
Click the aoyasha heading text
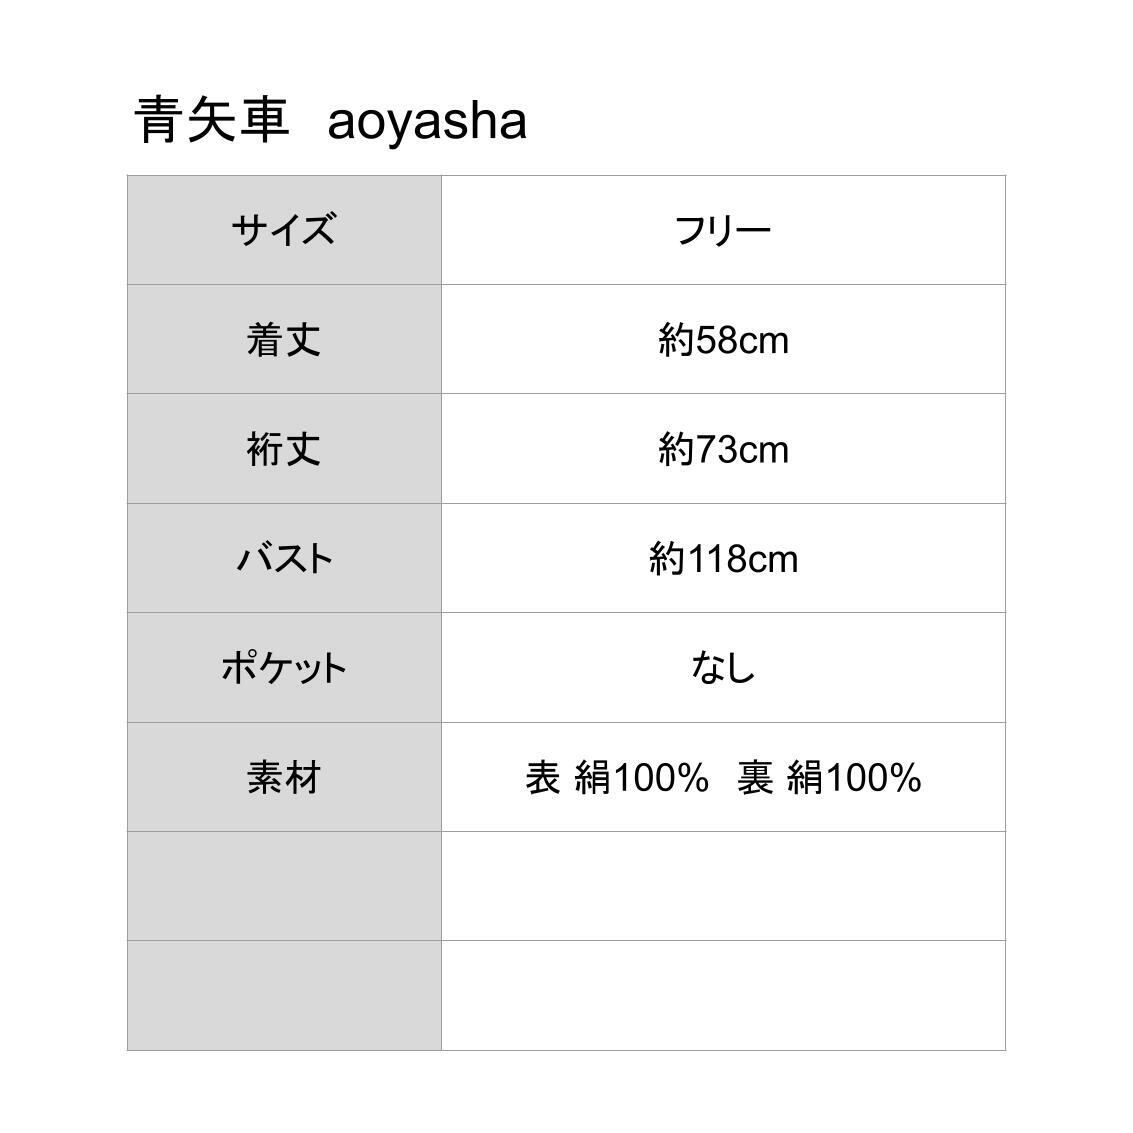[427, 121]
